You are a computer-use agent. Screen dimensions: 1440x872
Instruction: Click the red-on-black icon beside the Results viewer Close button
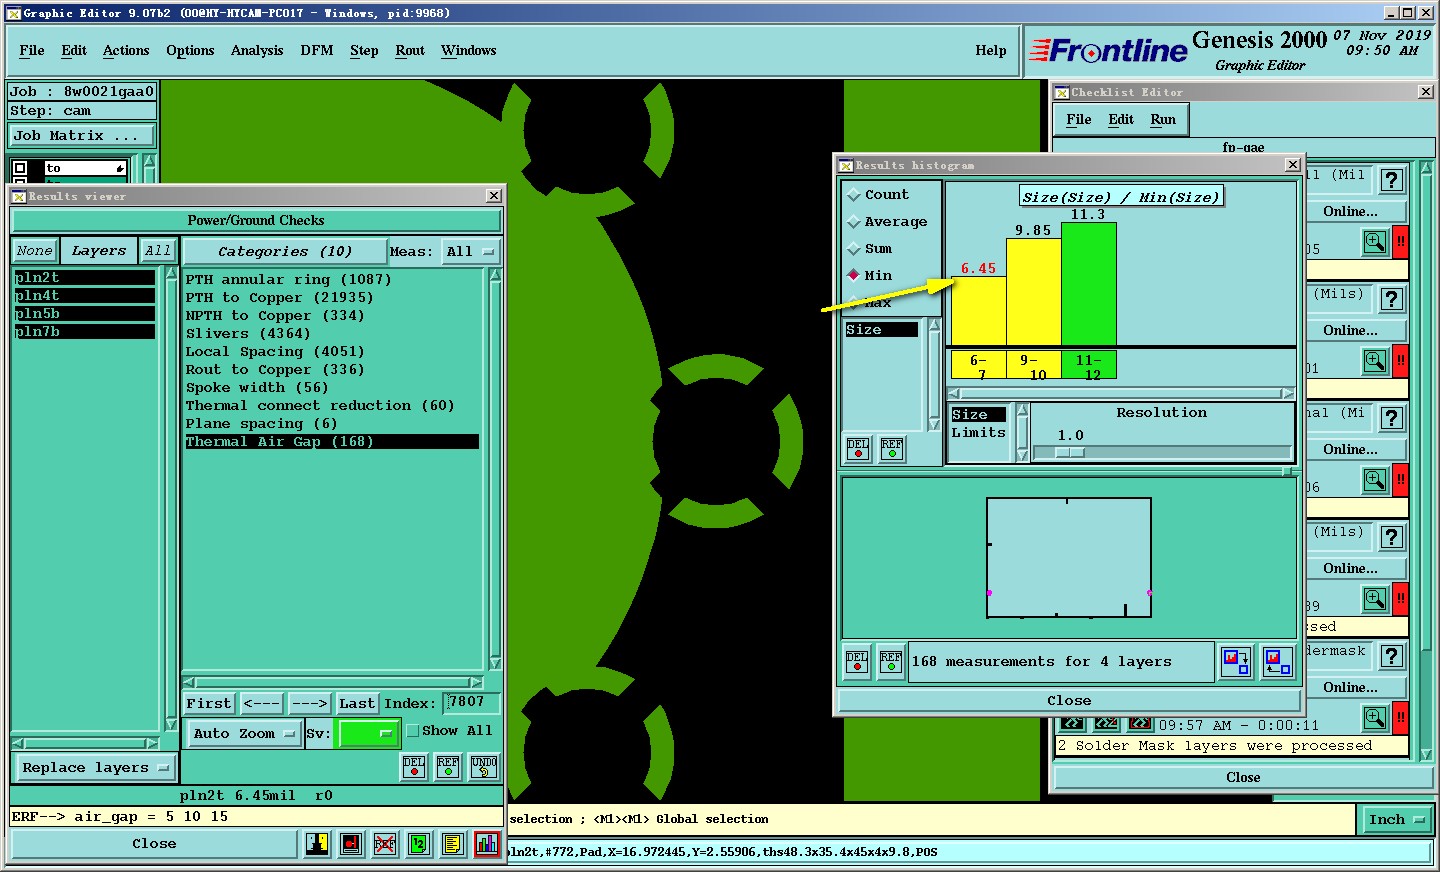click(351, 844)
